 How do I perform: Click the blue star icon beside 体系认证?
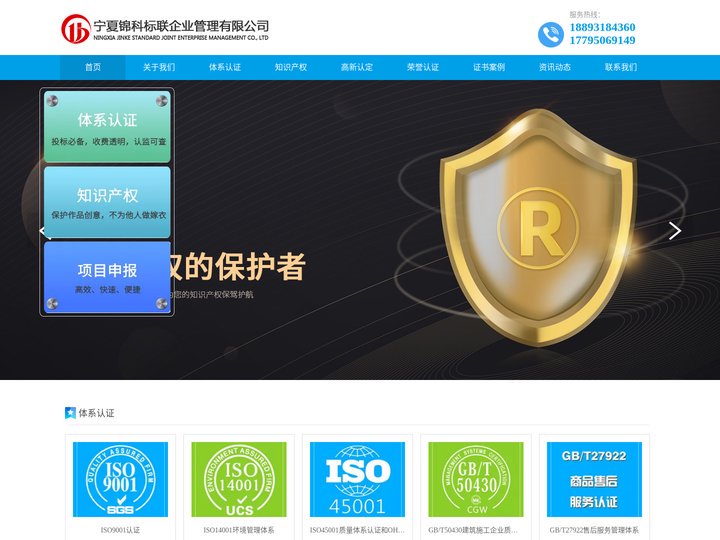70,413
